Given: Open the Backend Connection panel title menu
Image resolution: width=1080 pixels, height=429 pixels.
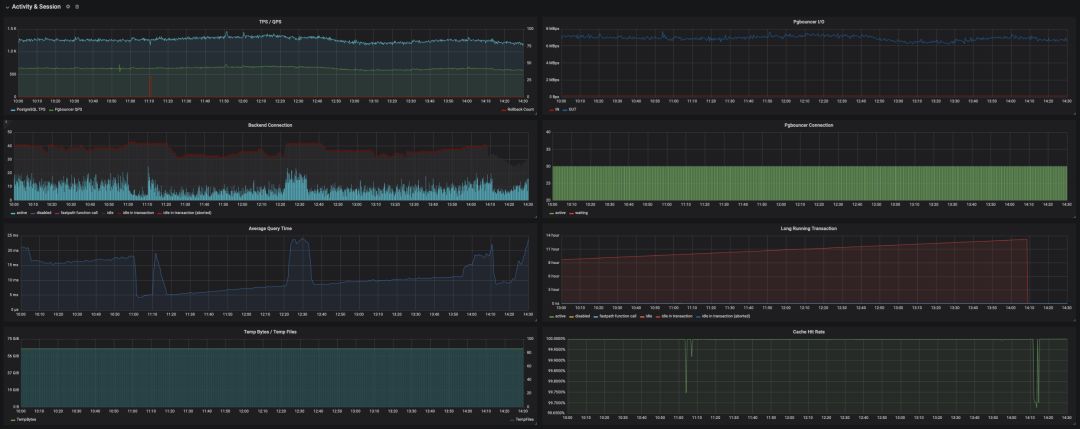Looking at the screenshot, I should 270,125.
